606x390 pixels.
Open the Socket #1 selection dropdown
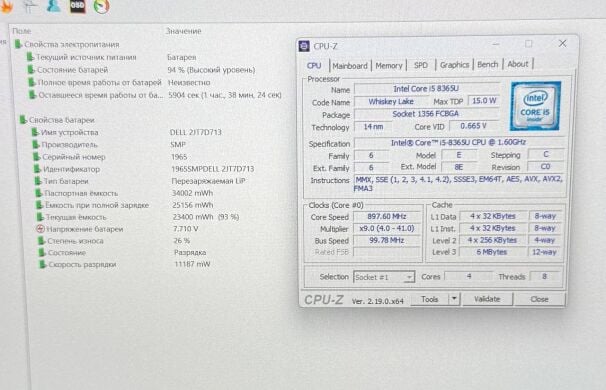point(384,277)
